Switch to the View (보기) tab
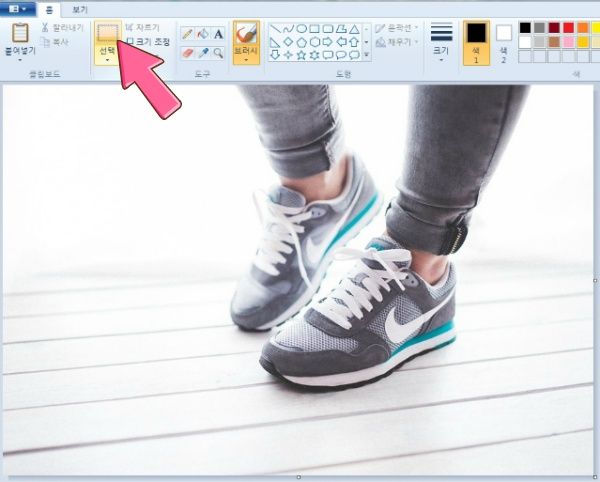Screen dimensions: 600x482 [80, 10]
